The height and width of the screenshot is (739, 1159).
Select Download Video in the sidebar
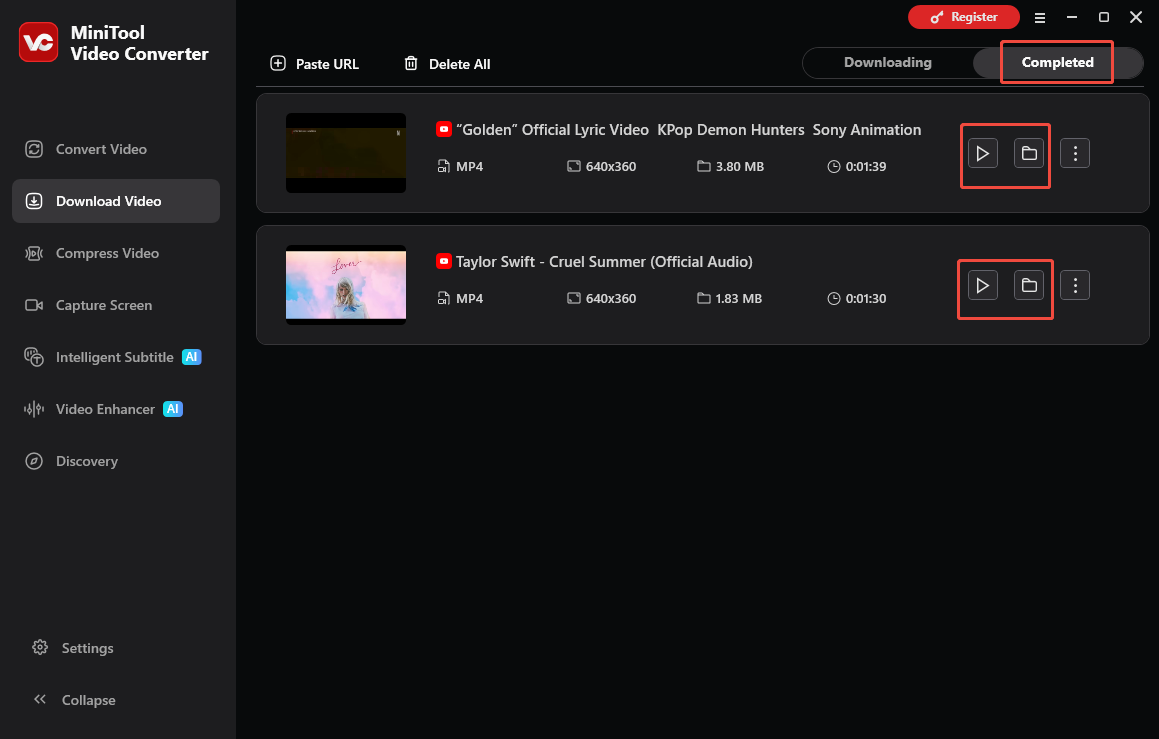pos(116,201)
